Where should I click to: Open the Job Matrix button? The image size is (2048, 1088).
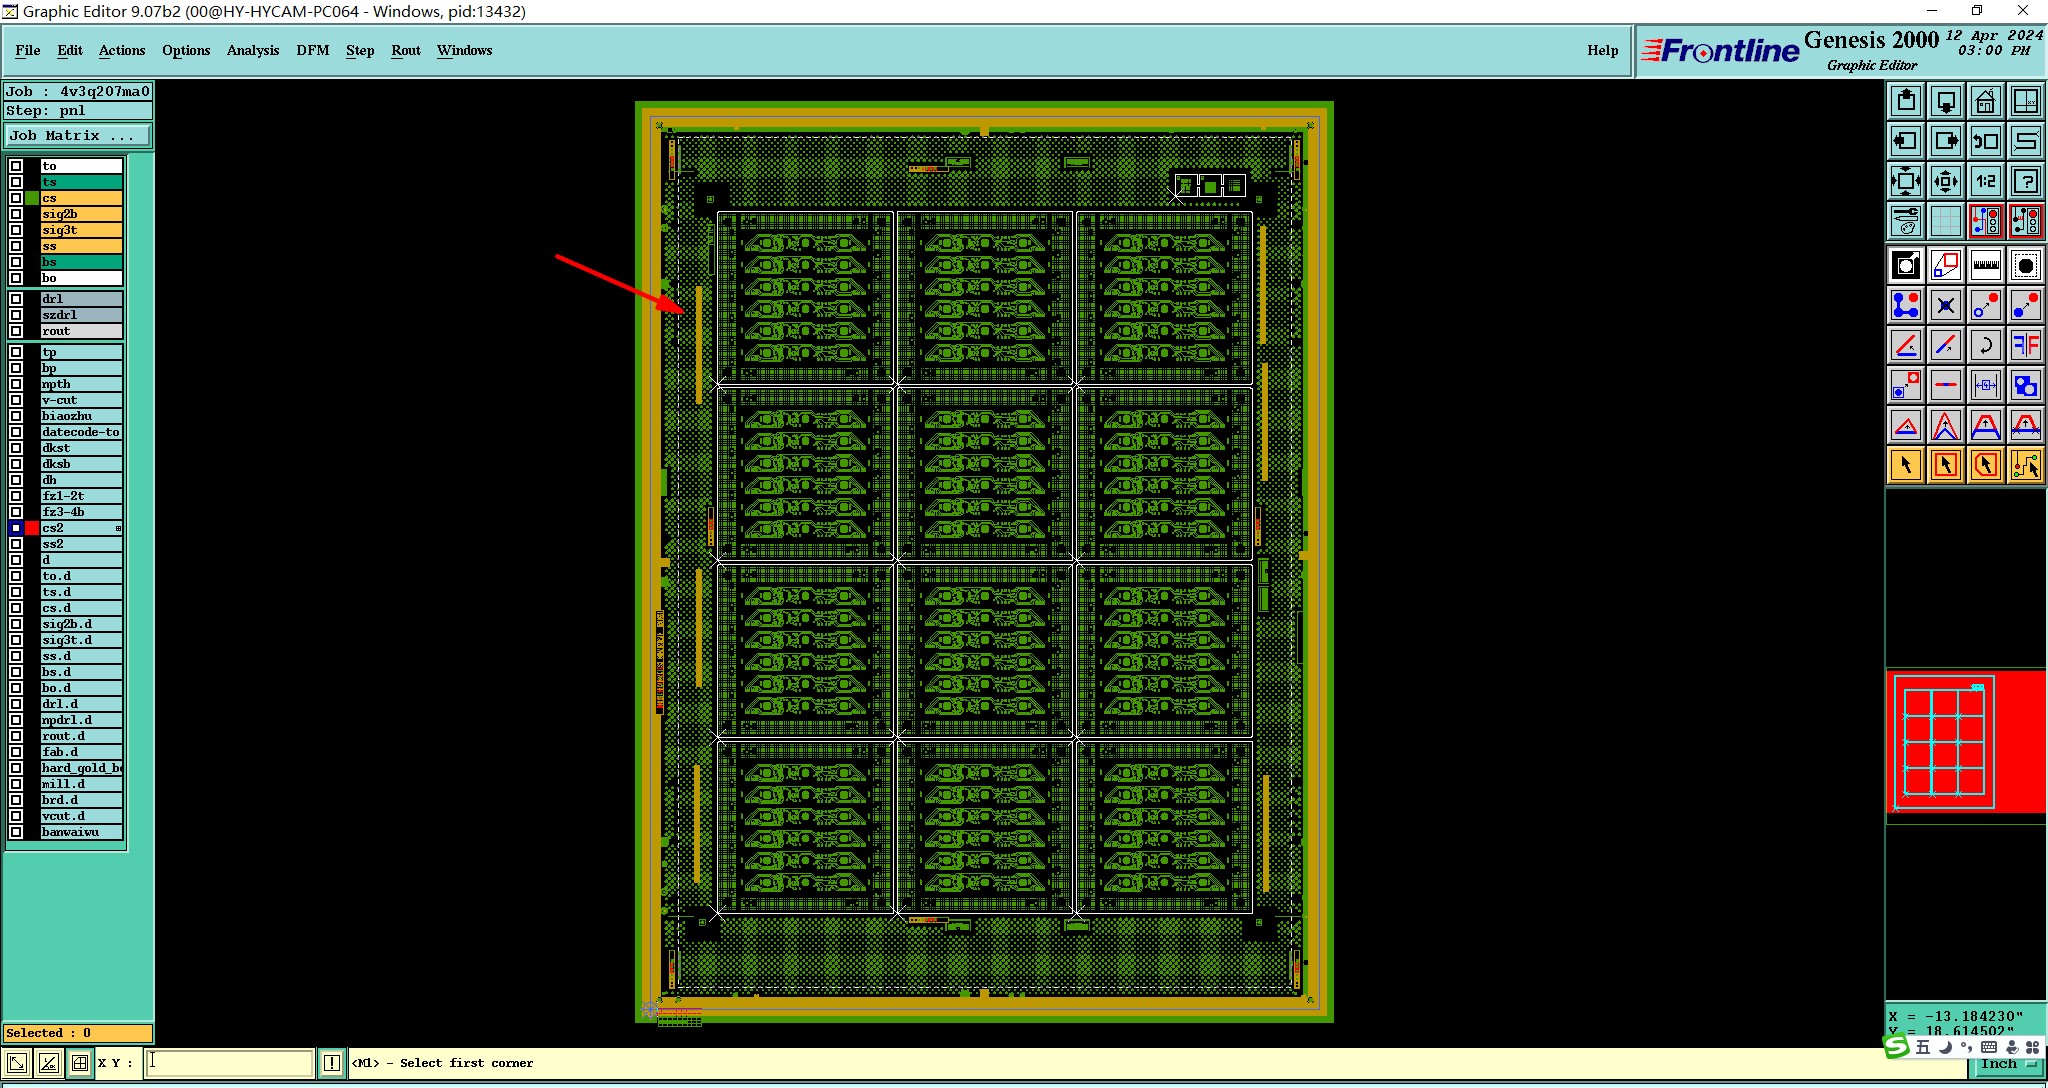[x=78, y=136]
